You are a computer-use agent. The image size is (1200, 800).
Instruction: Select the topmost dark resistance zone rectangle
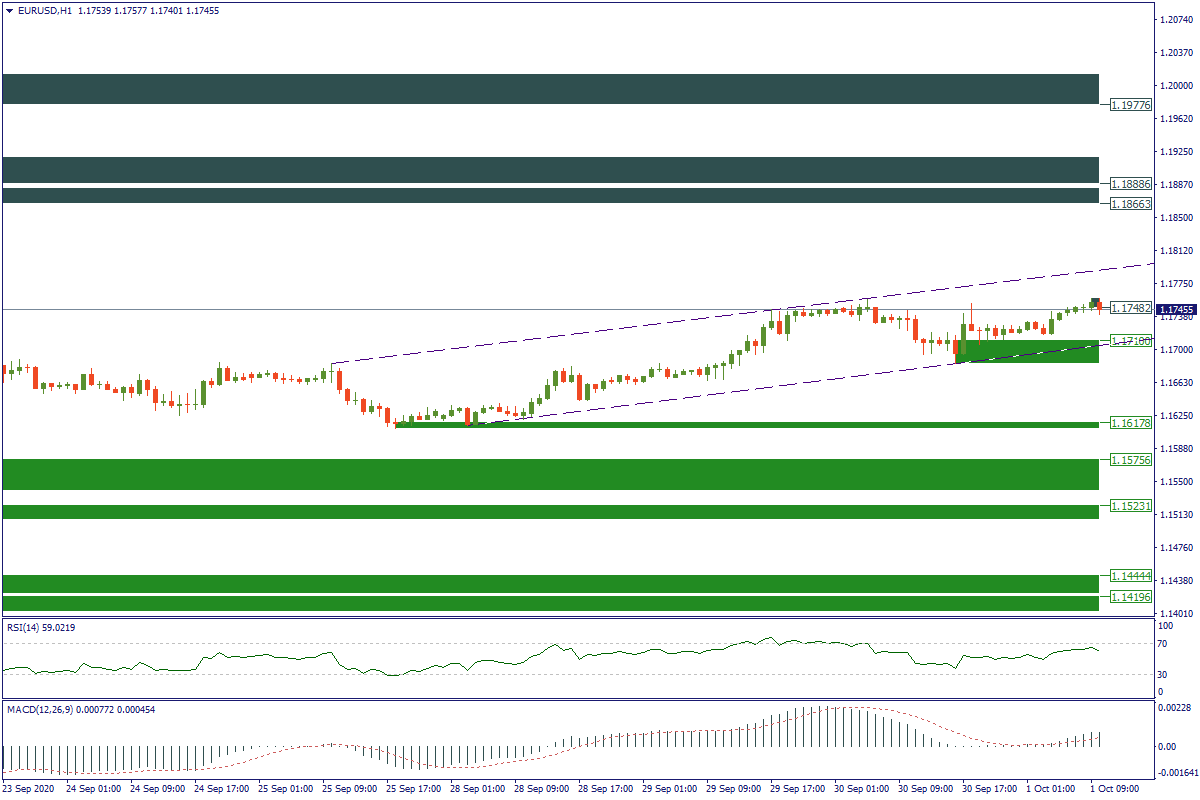pyautogui.click(x=550, y=88)
